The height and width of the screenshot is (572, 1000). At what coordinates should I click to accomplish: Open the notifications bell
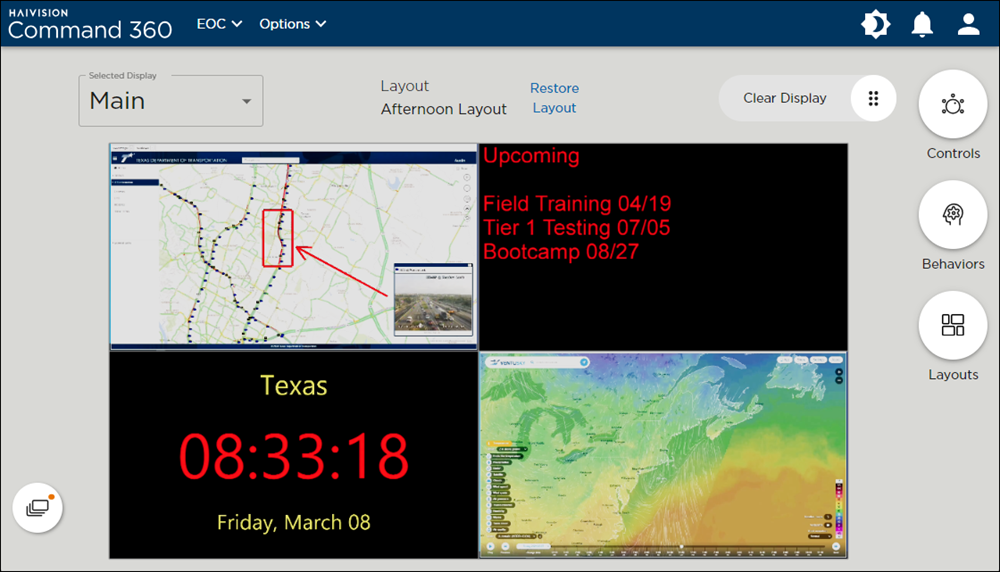(922, 24)
